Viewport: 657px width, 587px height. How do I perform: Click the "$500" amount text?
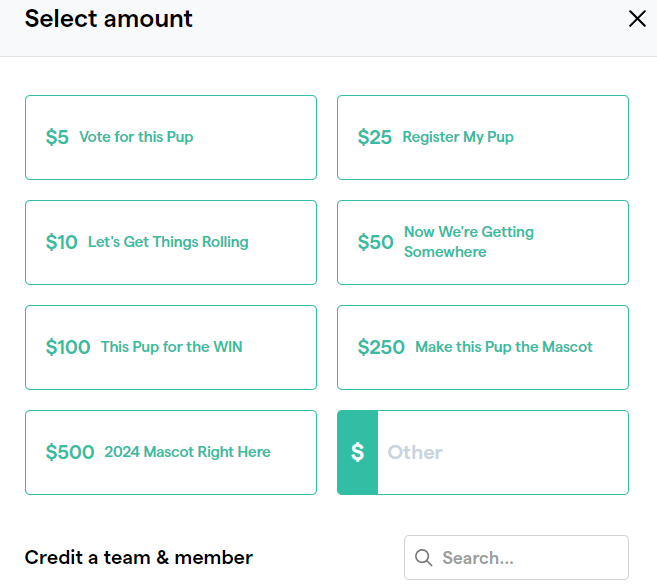pos(70,452)
